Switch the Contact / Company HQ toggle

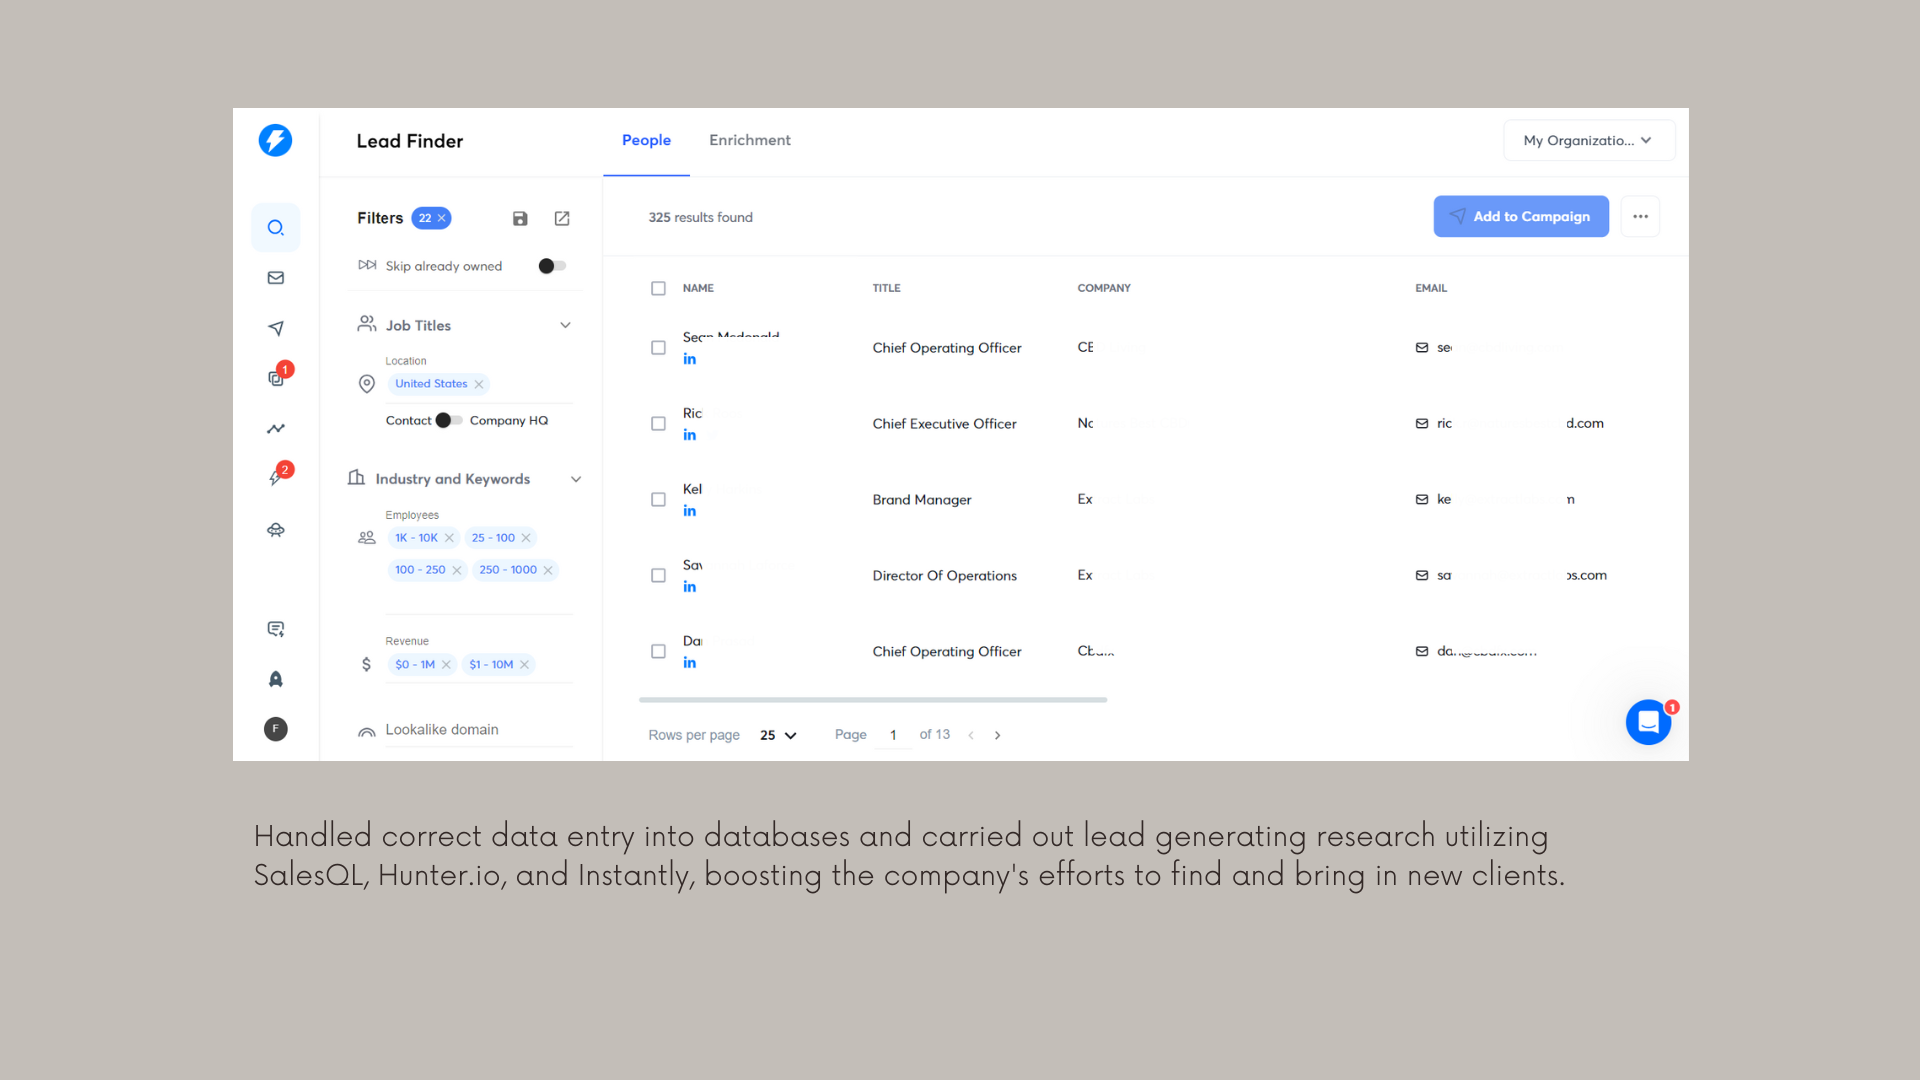[449, 420]
